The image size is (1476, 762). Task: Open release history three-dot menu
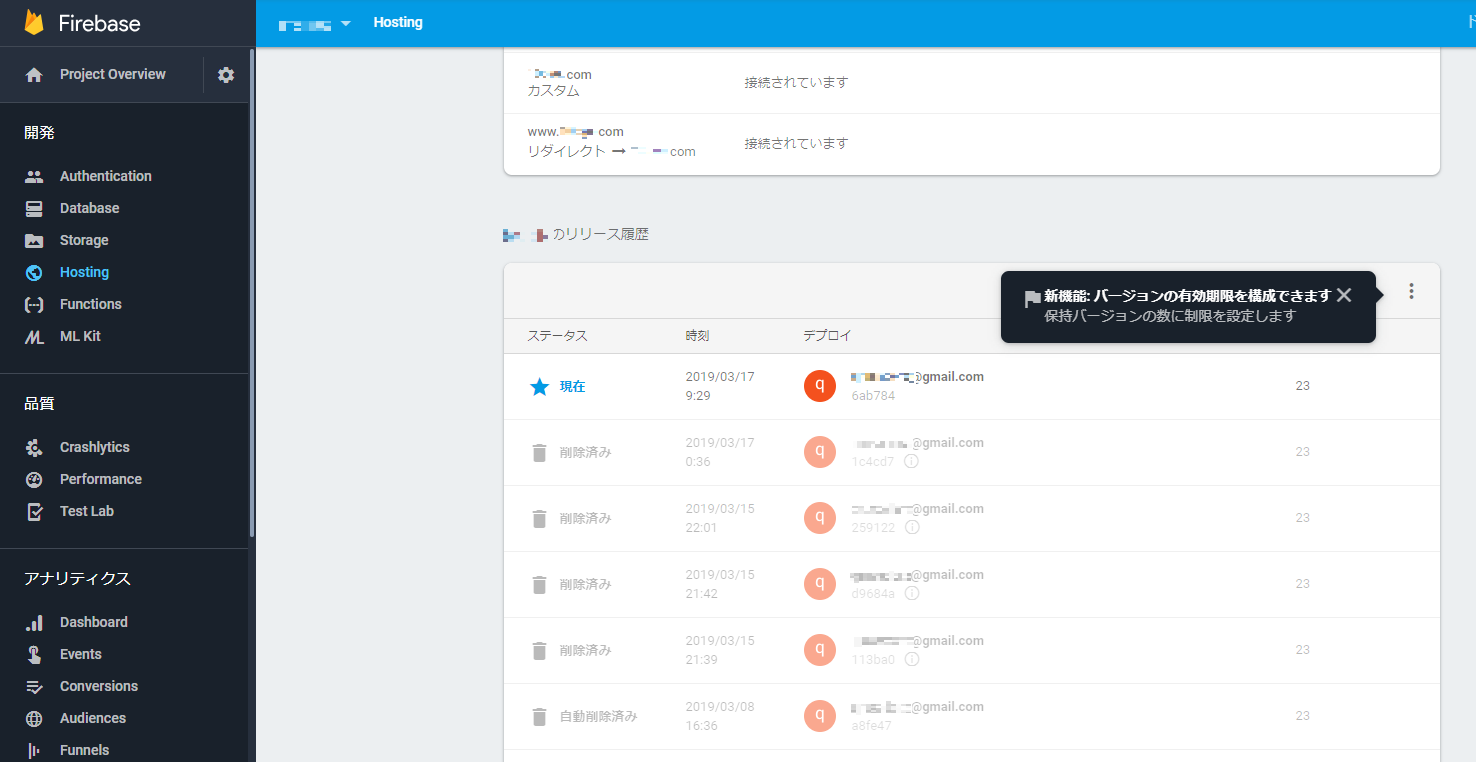pyautogui.click(x=1411, y=291)
